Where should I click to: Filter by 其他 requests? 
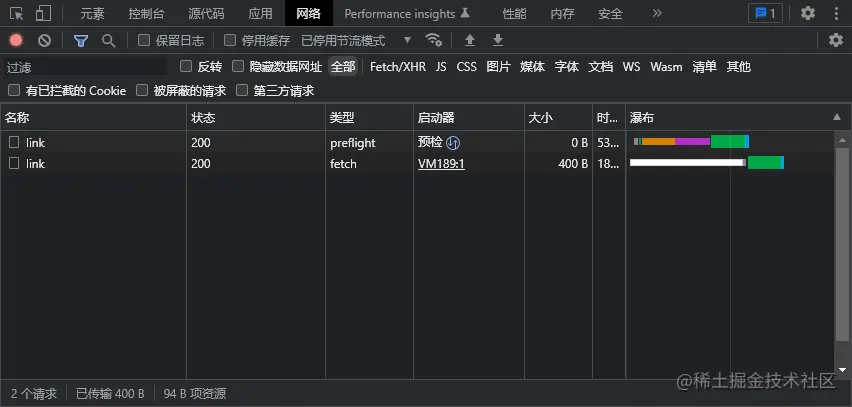739,67
